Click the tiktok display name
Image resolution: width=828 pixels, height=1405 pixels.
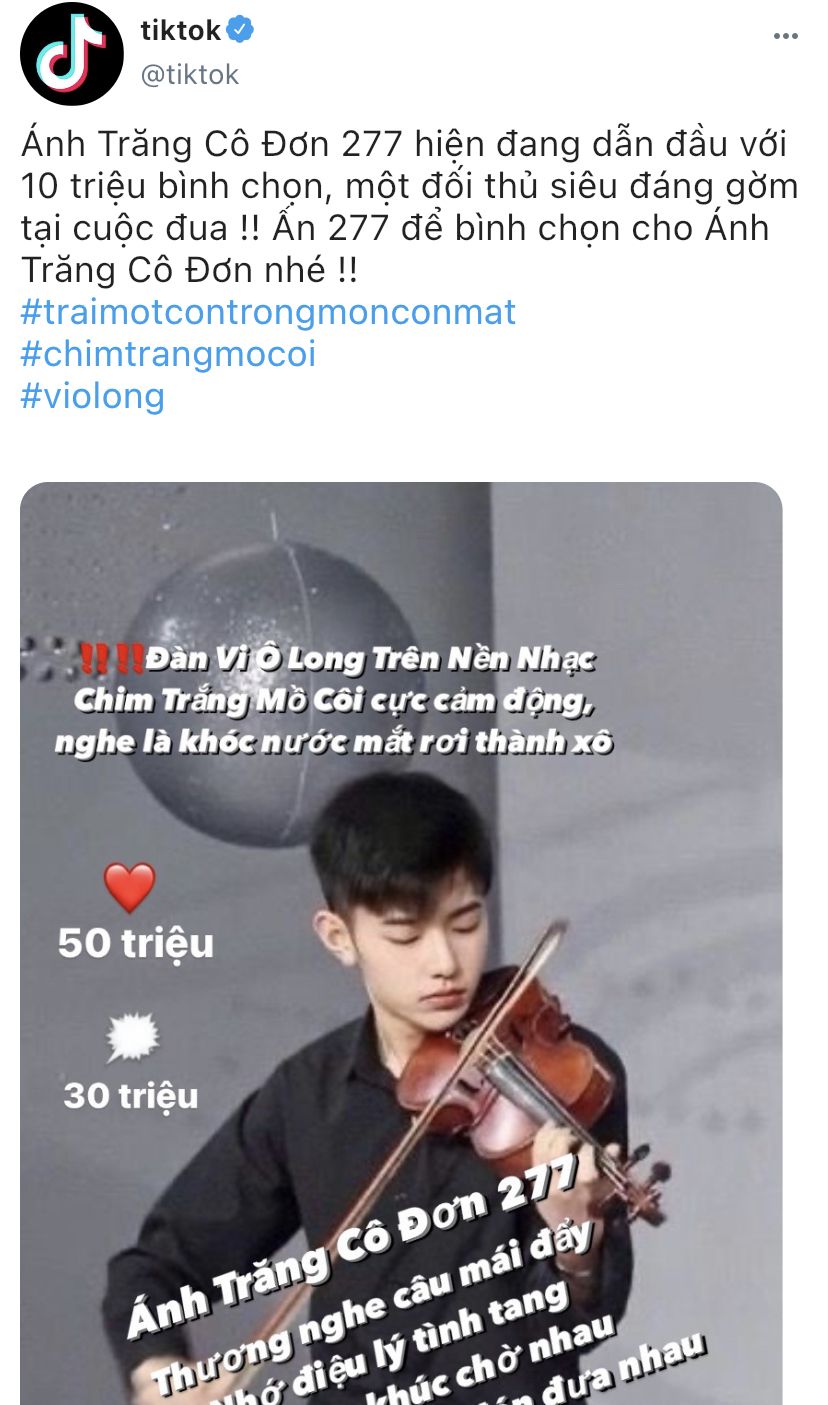pyautogui.click(x=180, y=31)
